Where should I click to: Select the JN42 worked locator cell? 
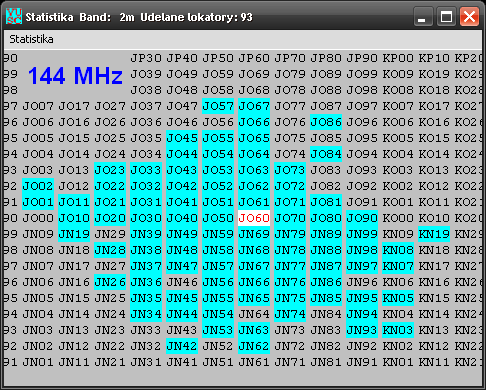point(182,346)
